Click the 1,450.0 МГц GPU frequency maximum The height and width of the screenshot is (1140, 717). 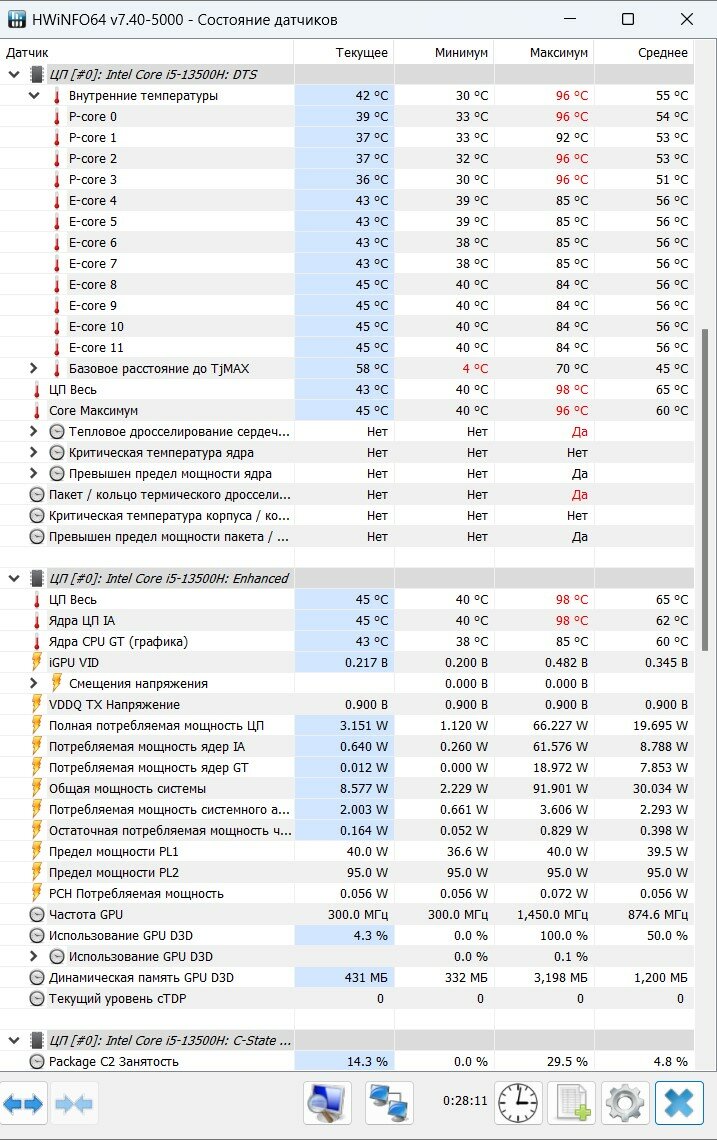(x=553, y=915)
